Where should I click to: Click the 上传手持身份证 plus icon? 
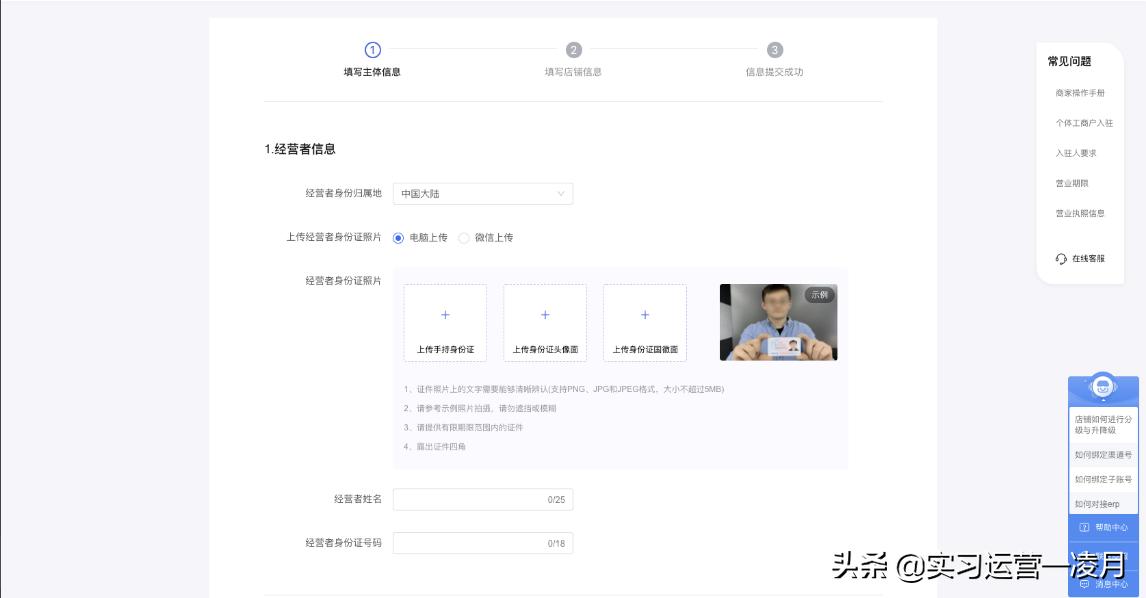[x=444, y=314]
